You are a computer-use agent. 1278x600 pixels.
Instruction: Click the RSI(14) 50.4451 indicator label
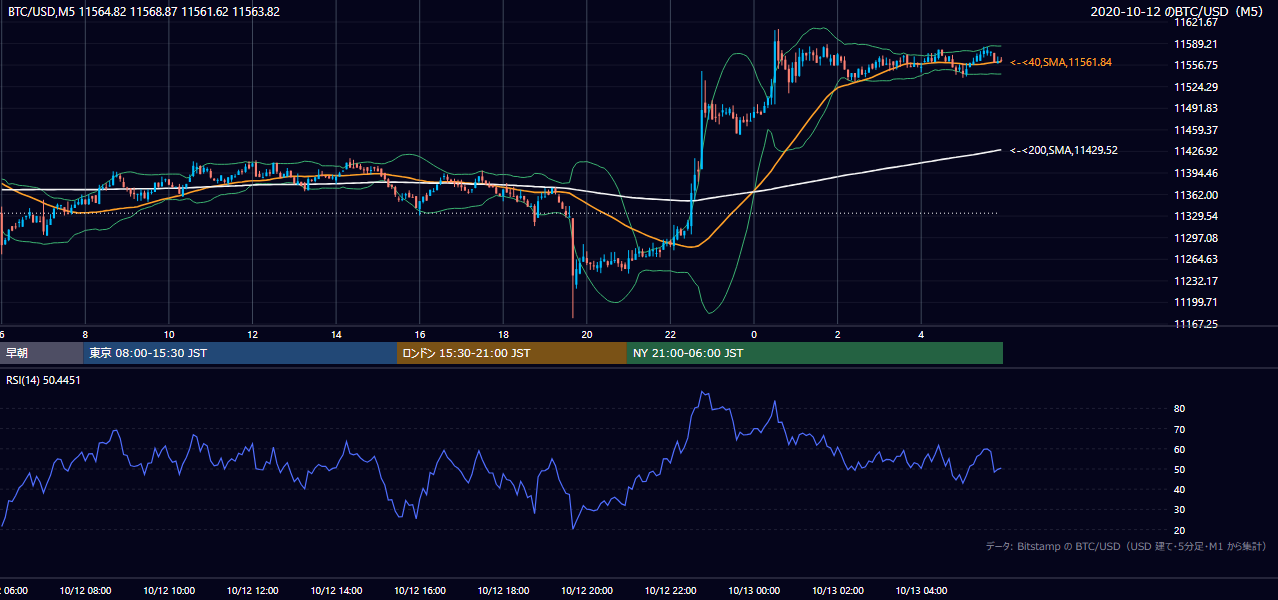(x=43, y=380)
